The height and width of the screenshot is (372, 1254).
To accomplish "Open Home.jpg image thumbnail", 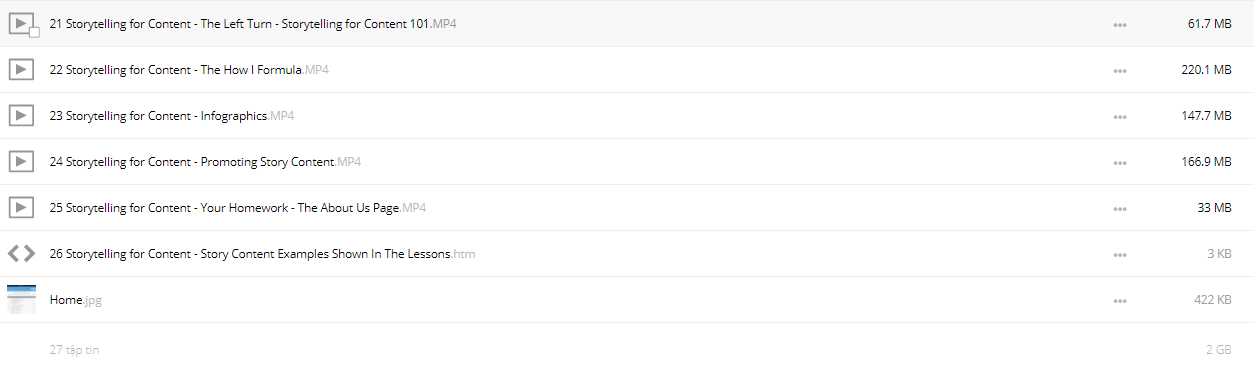I will (x=21, y=299).
